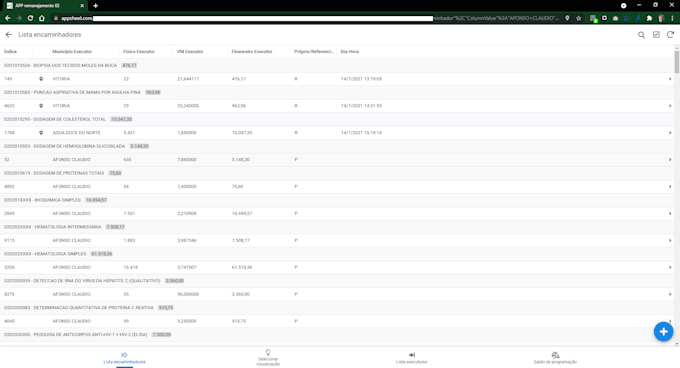Select group DETERMINACAO QUANTITATIVA DE PROTEINA C REATIVA
Screen dimensions: 680x368
pos(337,307)
